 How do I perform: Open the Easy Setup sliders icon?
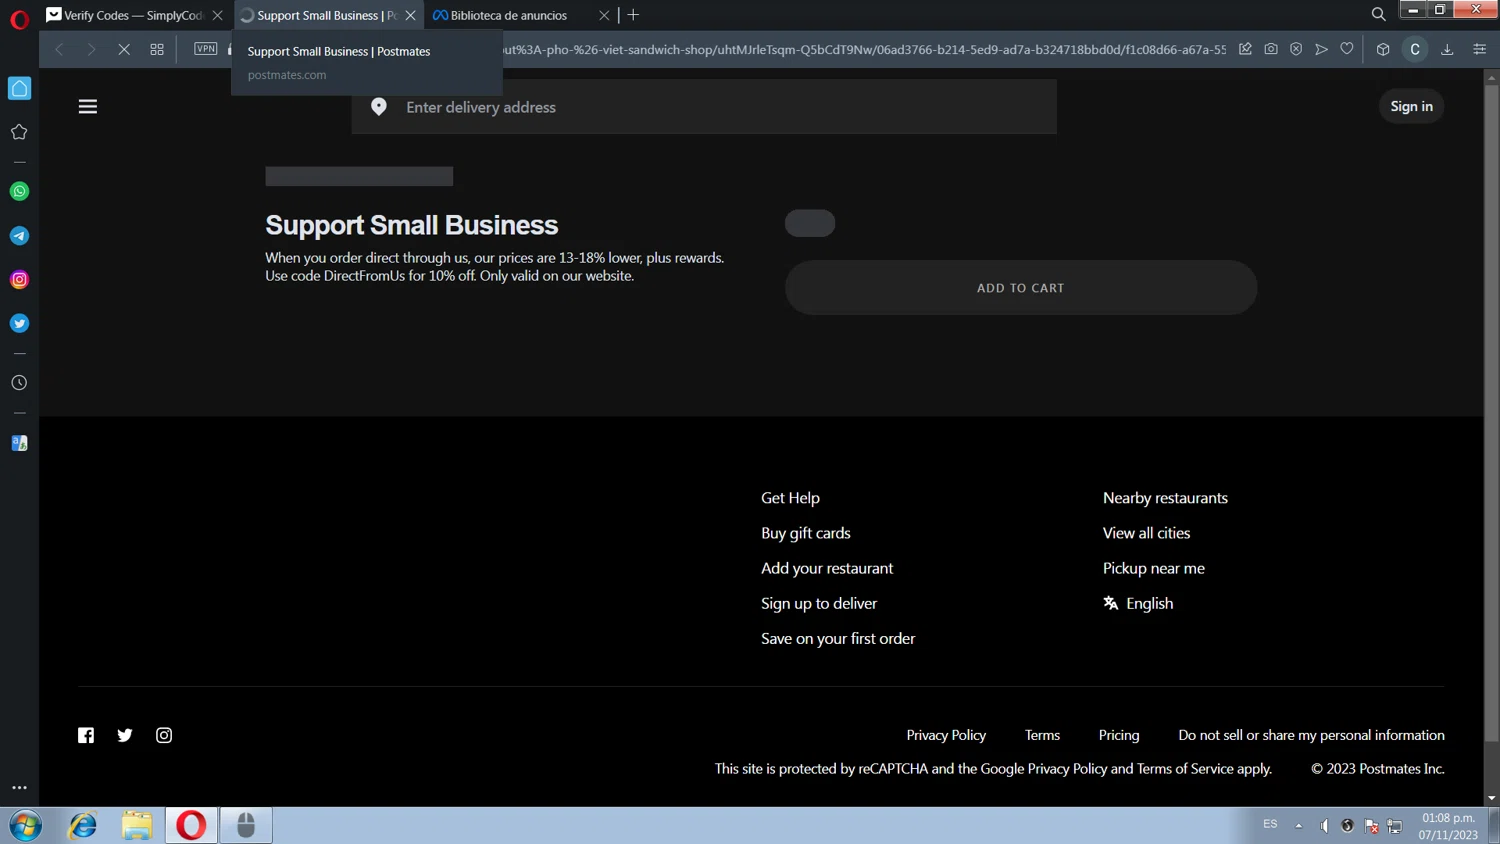pyautogui.click(x=1480, y=49)
